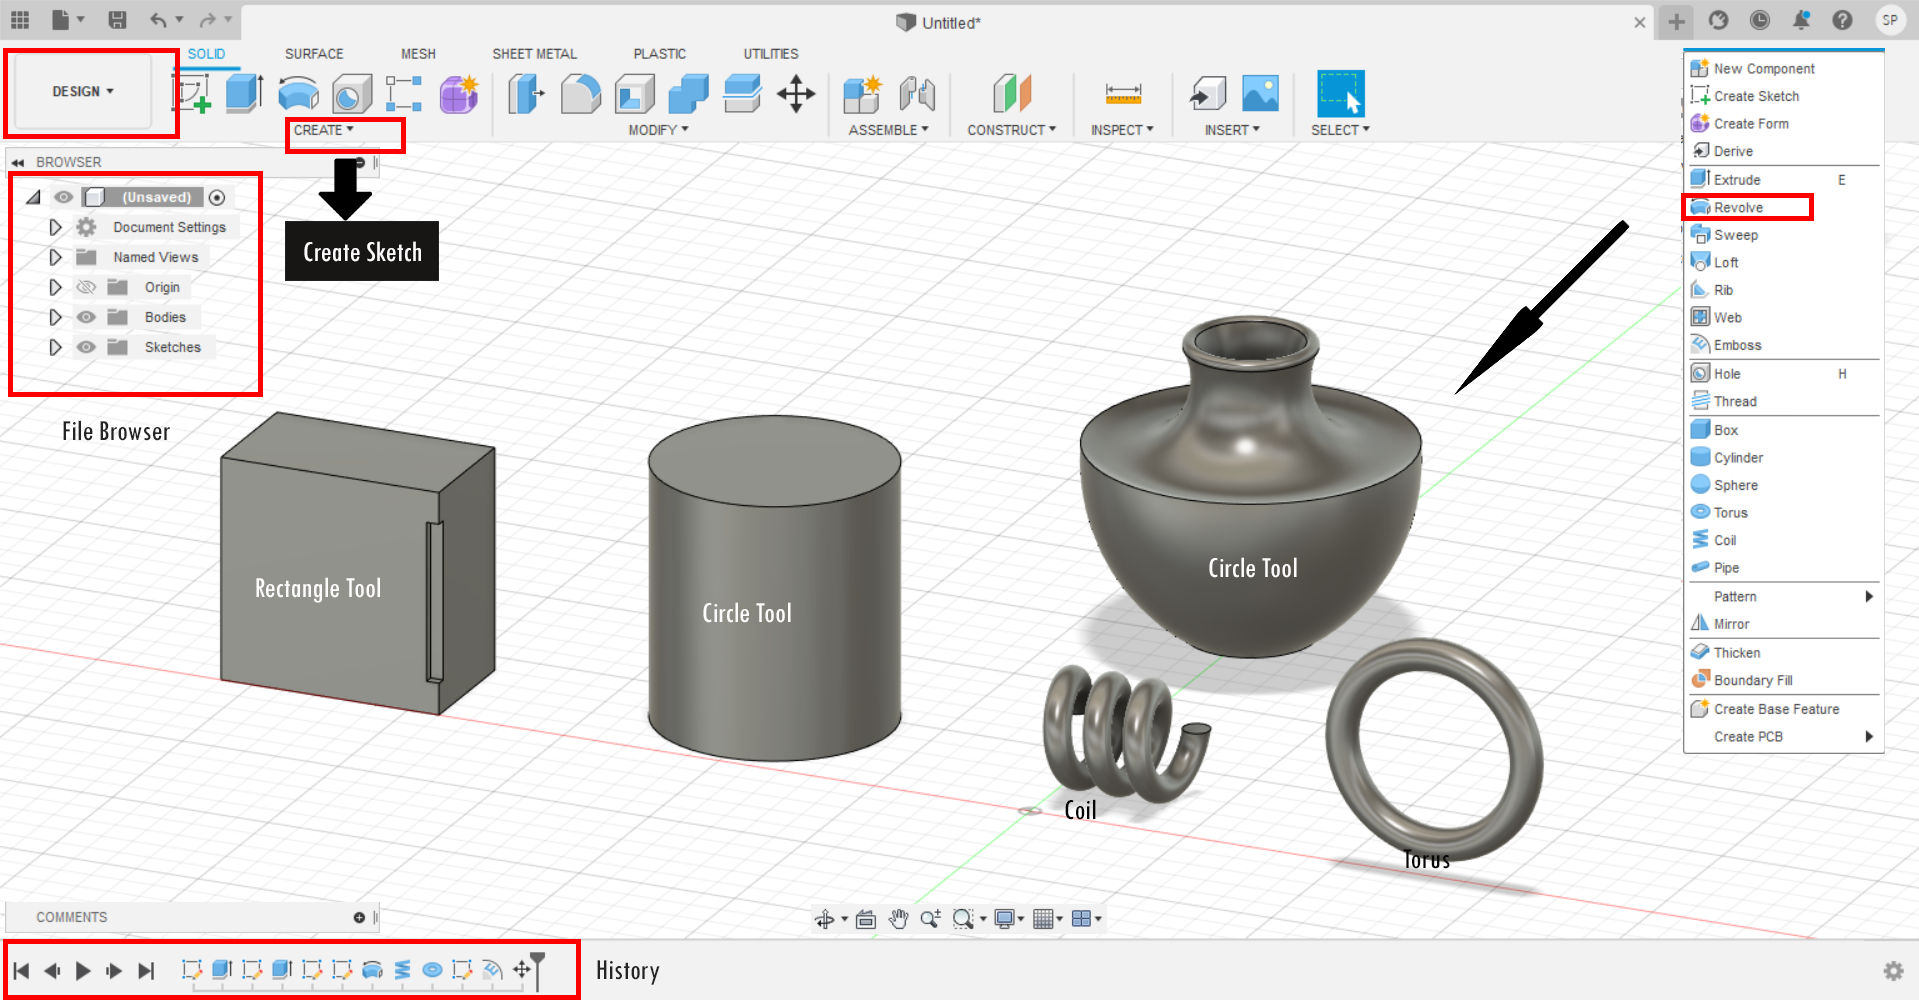
Task: Select the Measure tool icon
Action: tap(1123, 94)
